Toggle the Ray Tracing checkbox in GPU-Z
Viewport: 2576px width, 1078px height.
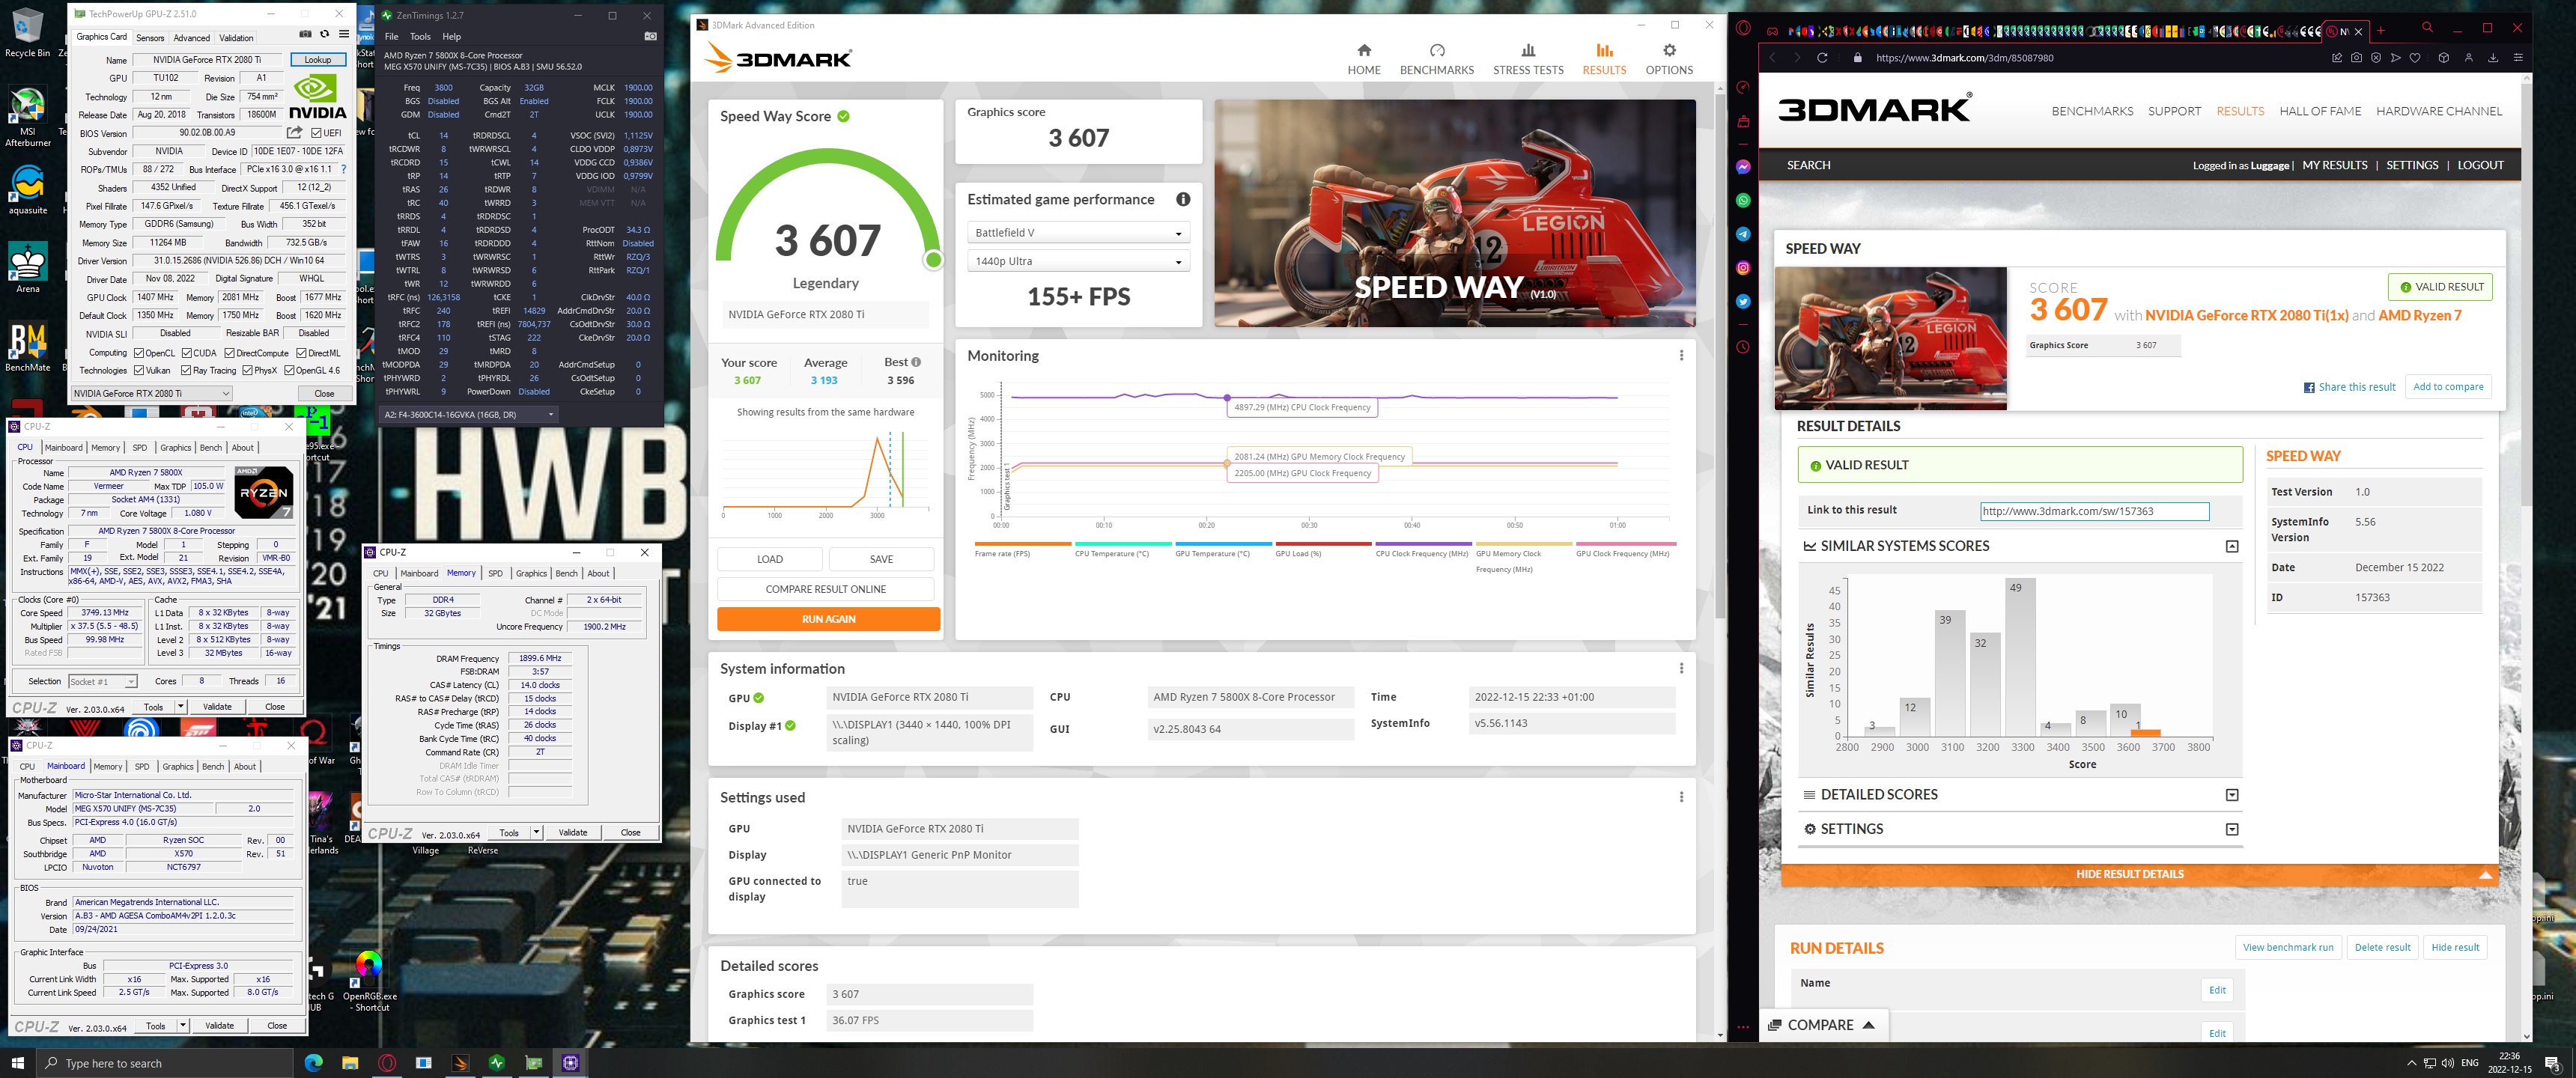[x=186, y=370]
